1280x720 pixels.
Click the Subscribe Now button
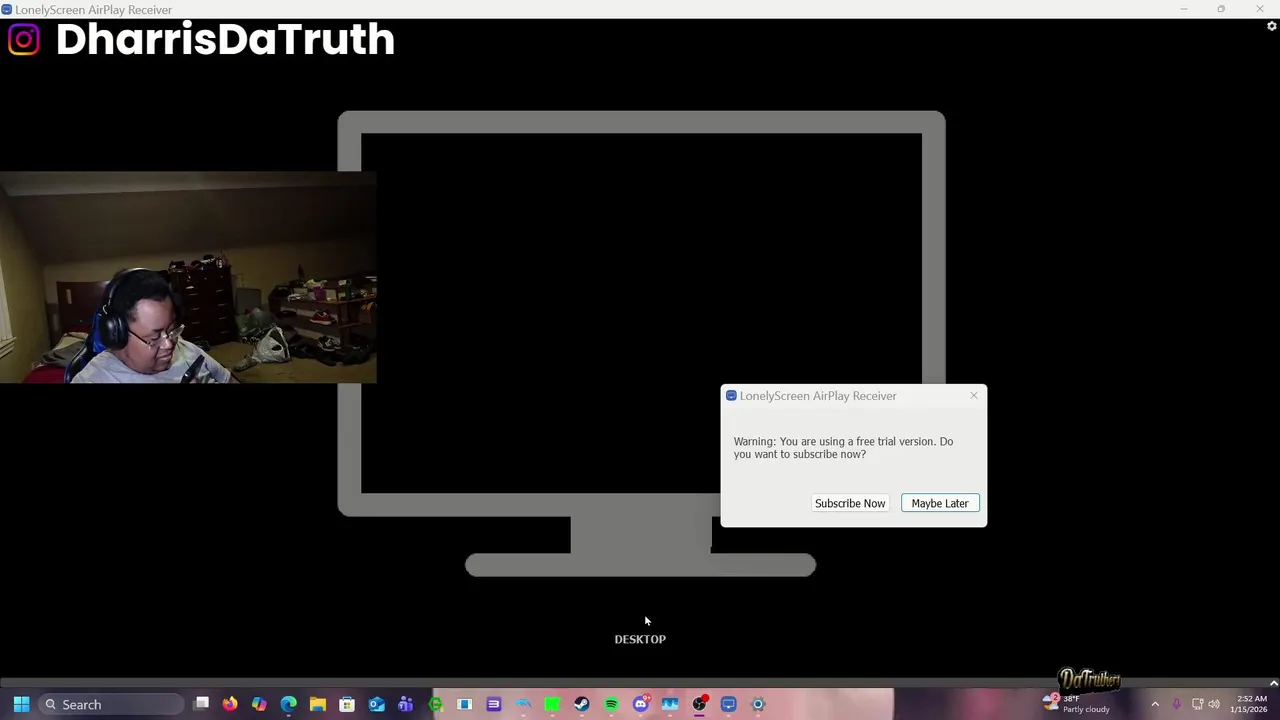point(850,503)
